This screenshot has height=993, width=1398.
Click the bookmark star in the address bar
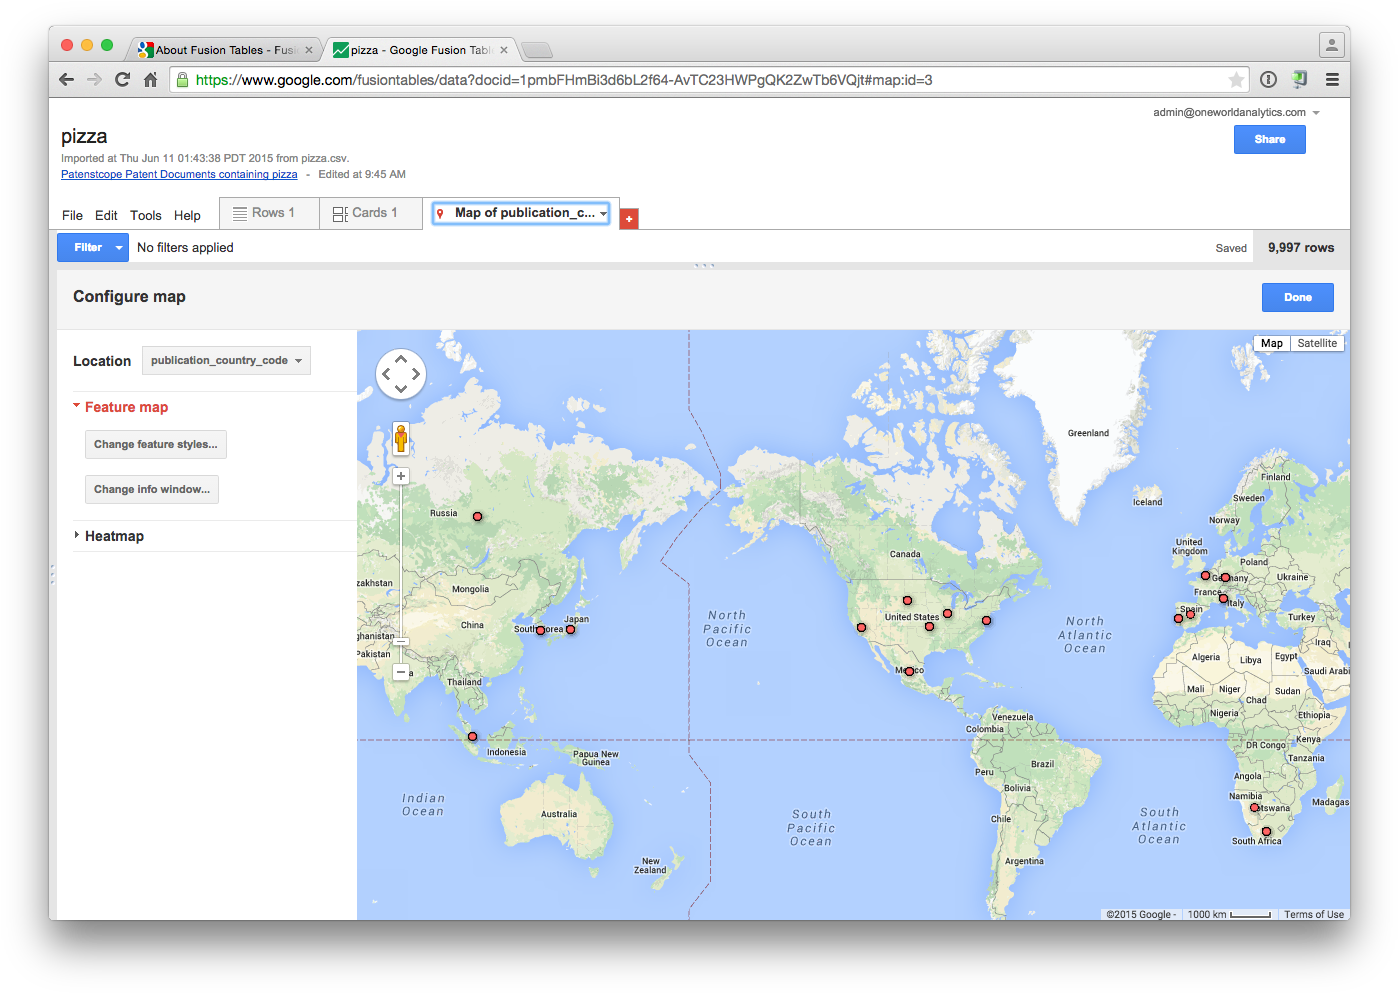pyautogui.click(x=1237, y=79)
